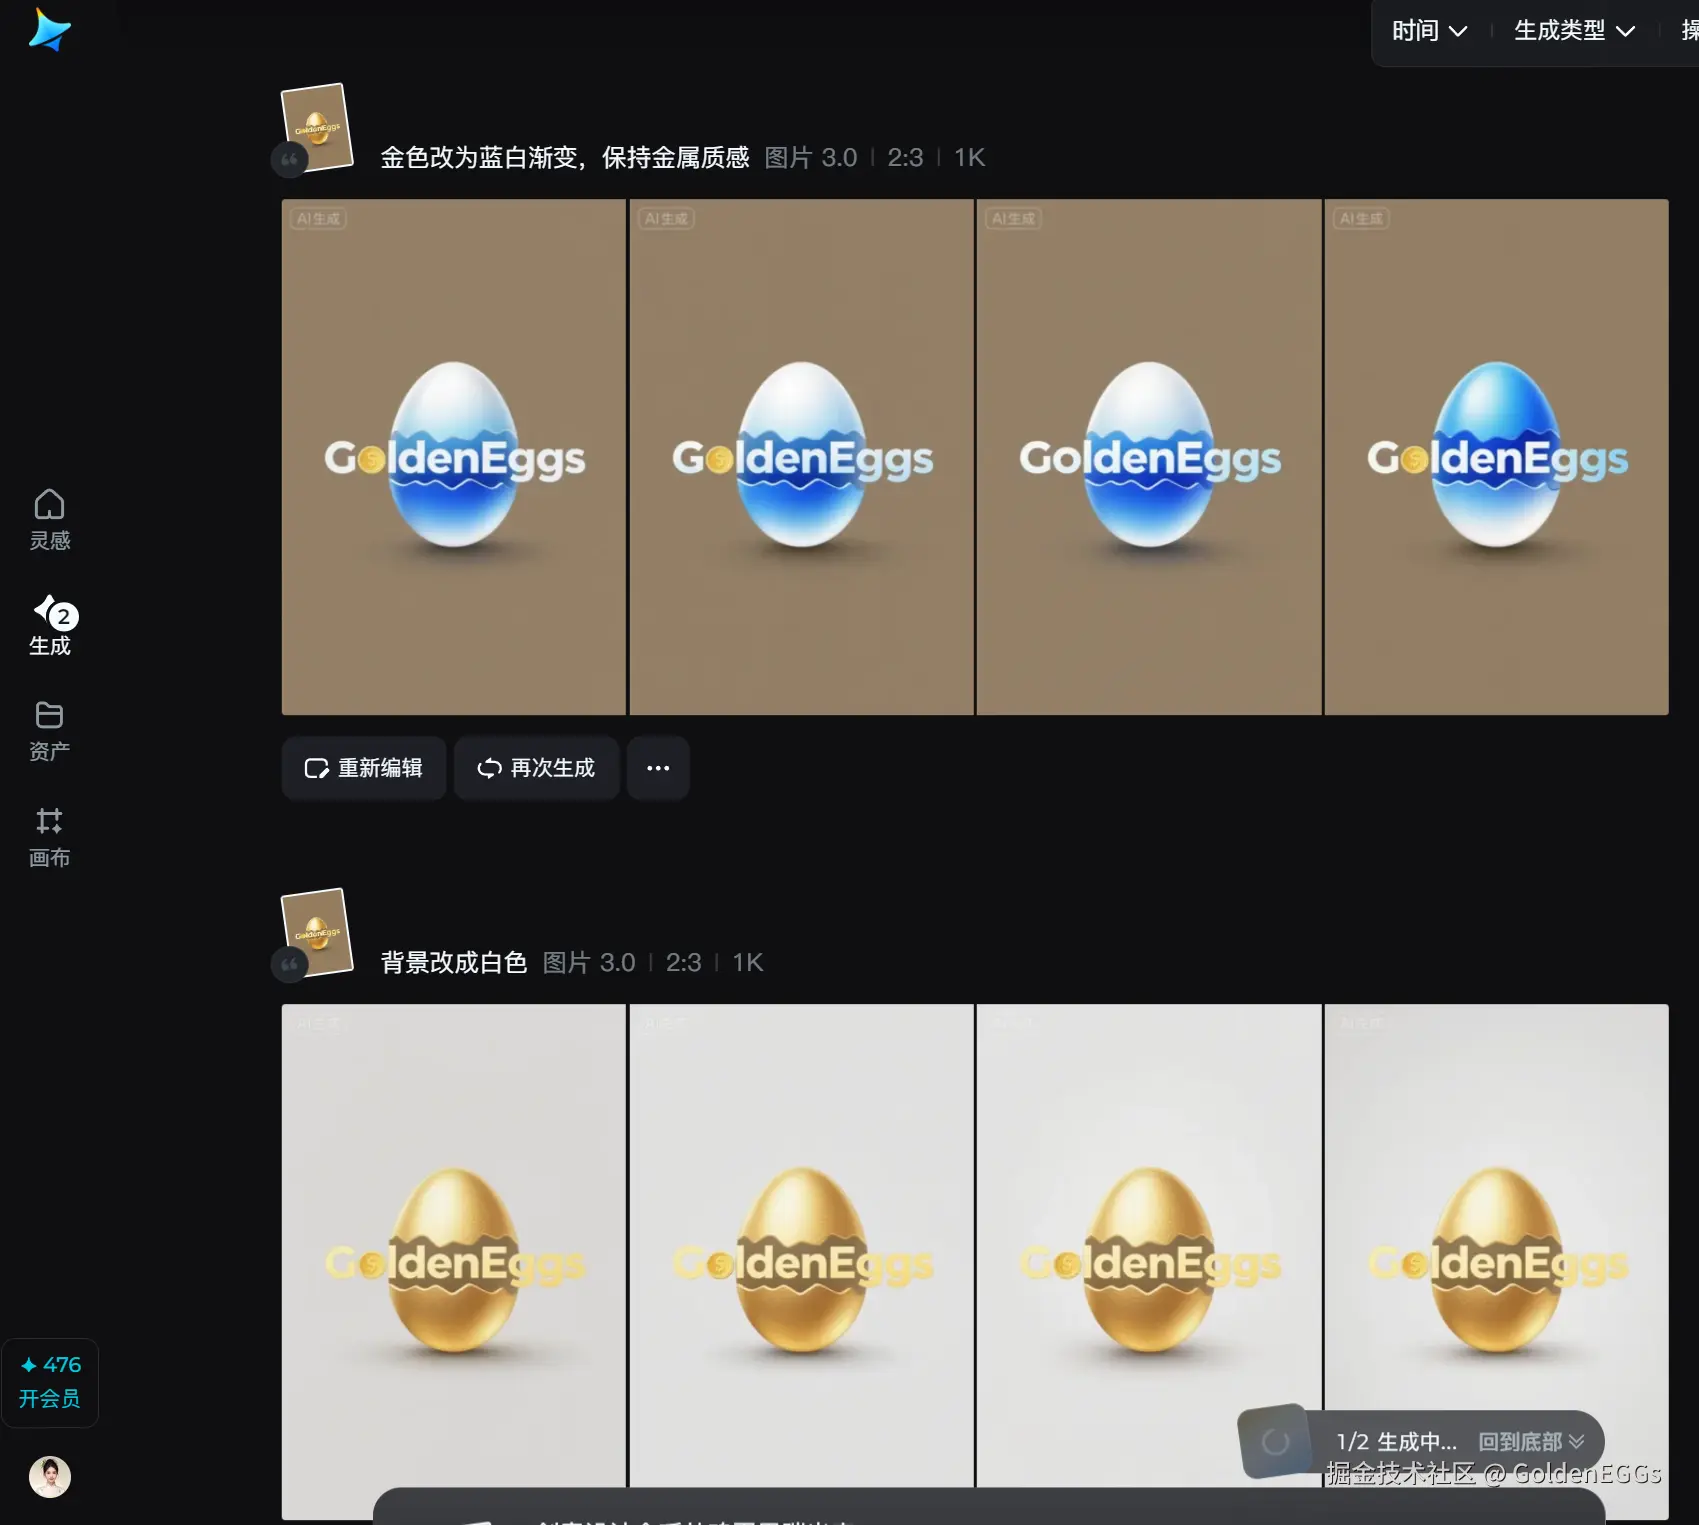Open the 灵感 home sidebar icon

(49, 519)
